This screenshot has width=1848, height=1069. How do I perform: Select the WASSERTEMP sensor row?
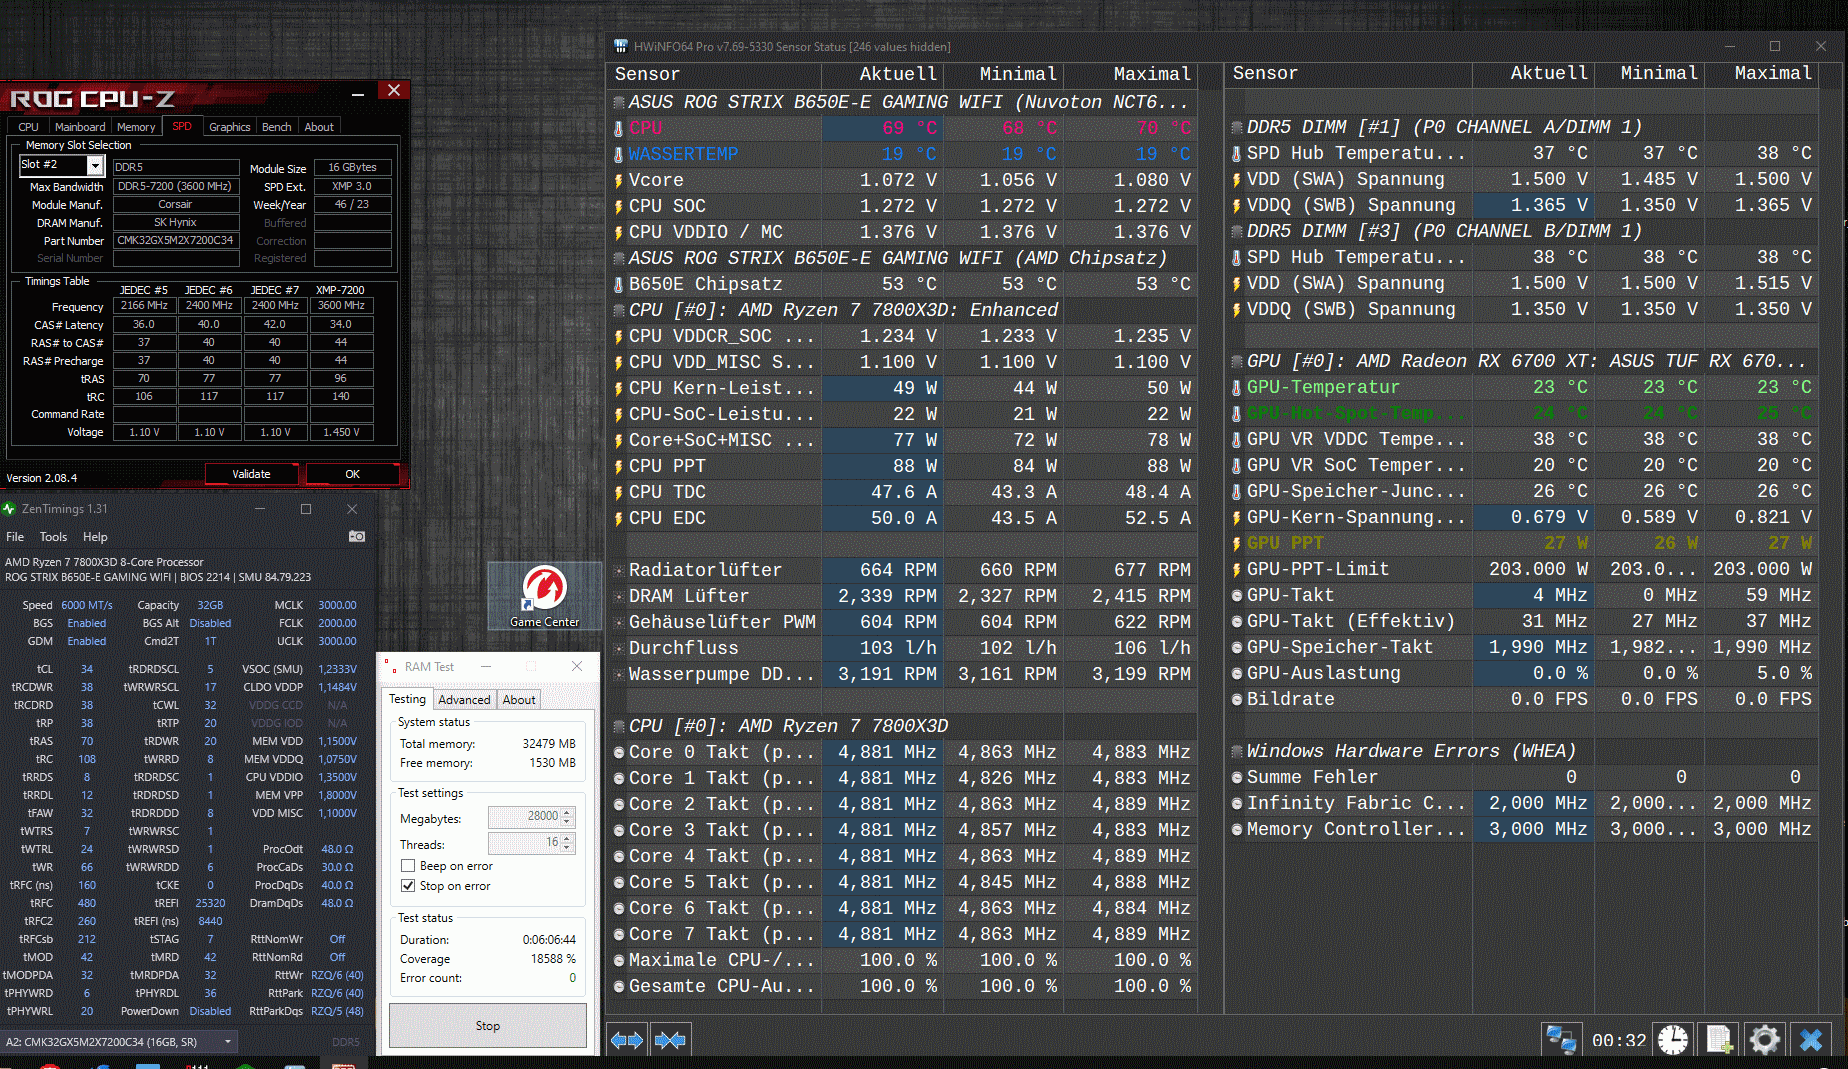point(903,154)
